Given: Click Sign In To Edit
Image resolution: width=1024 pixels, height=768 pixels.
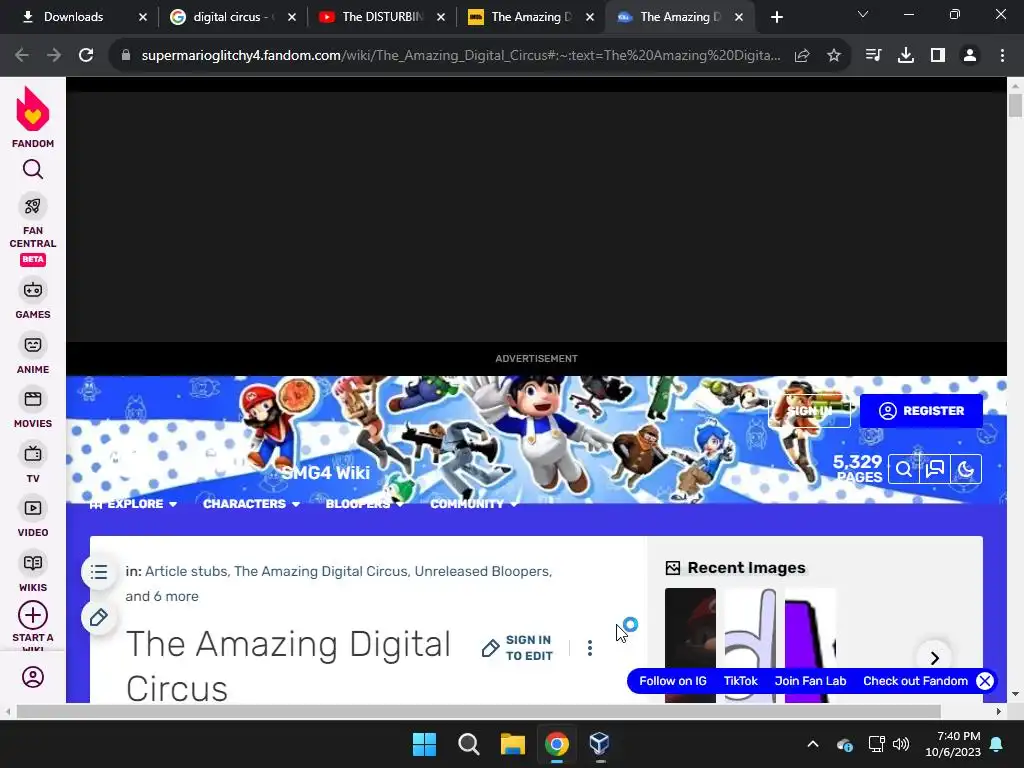Looking at the screenshot, I should pyautogui.click(x=517, y=648).
